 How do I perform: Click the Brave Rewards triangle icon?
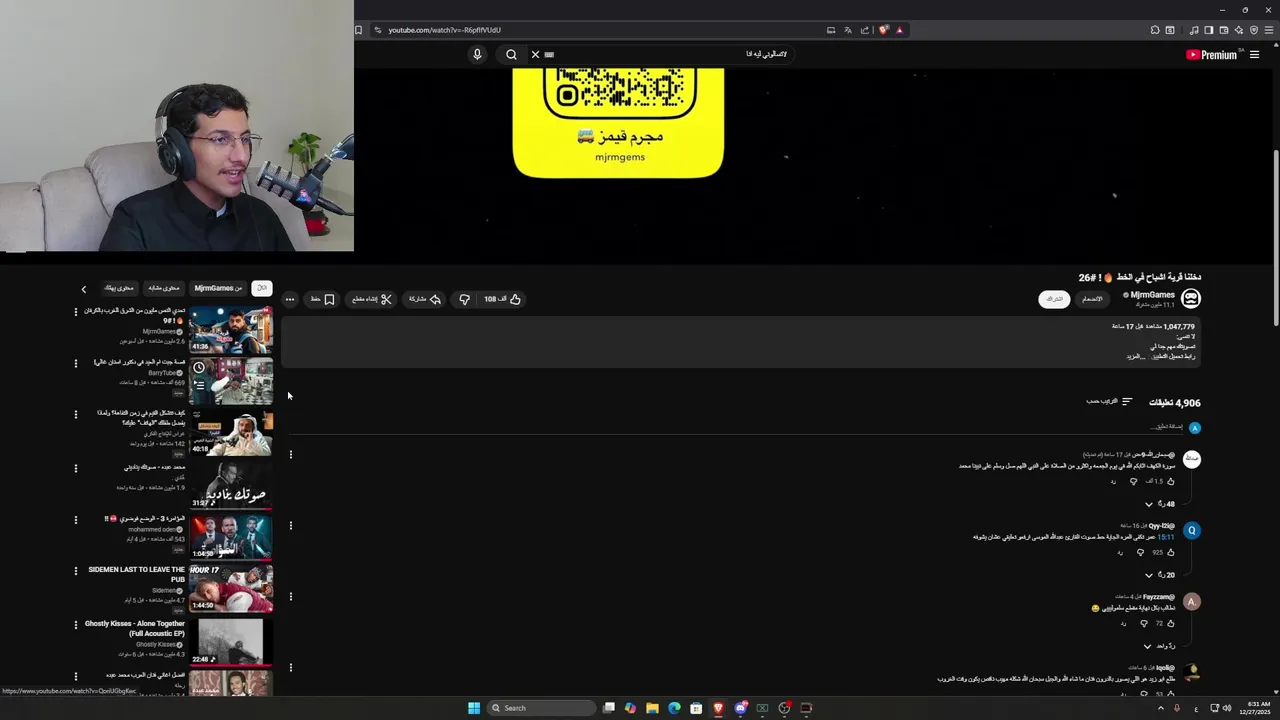coord(899,30)
